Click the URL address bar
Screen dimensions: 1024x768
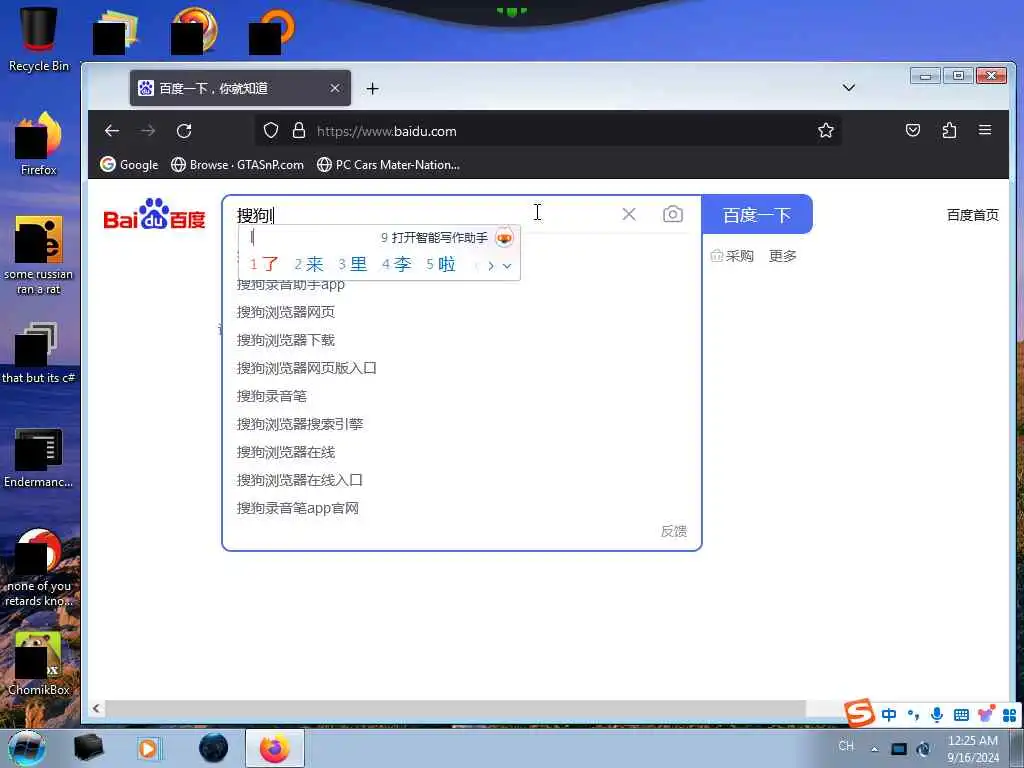click(x=547, y=131)
